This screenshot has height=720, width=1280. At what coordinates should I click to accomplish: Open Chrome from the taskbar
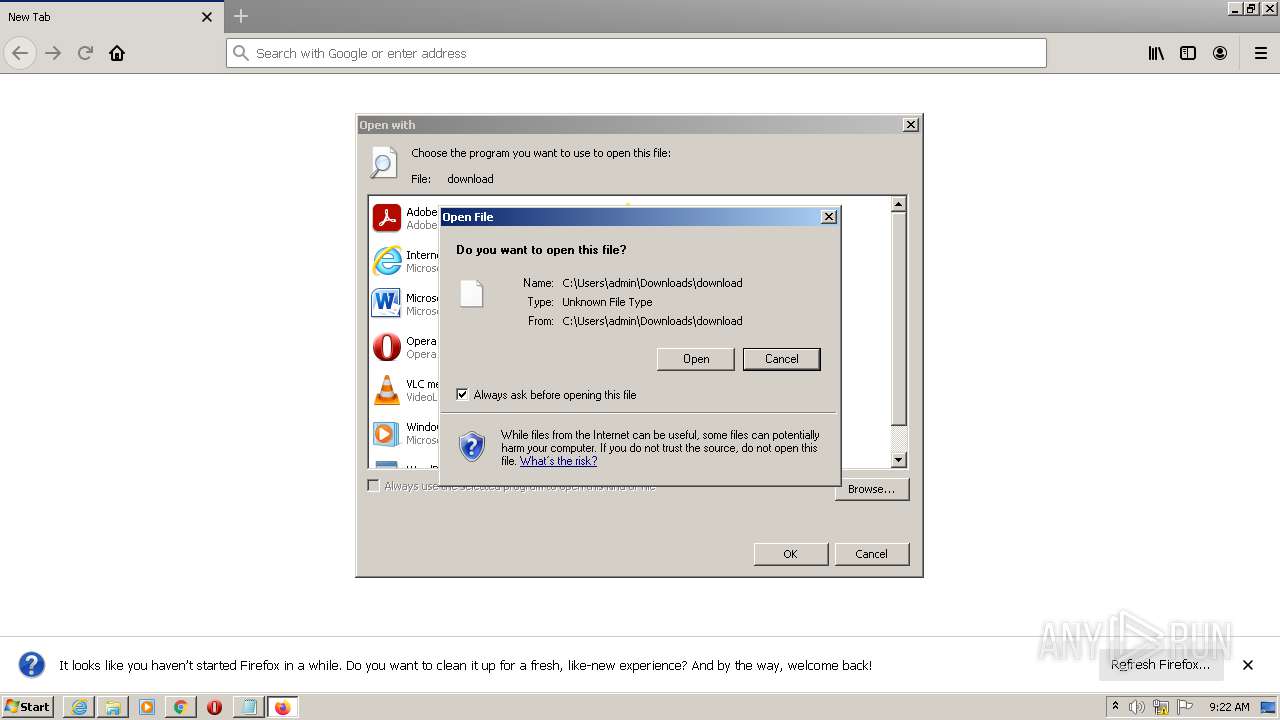[x=180, y=707]
